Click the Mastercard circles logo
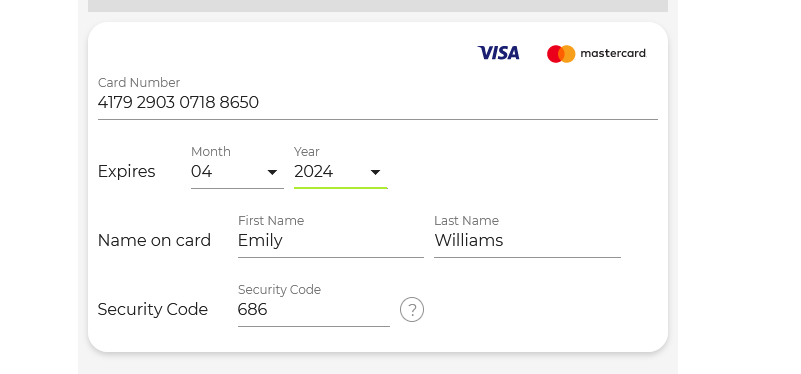 561,54
